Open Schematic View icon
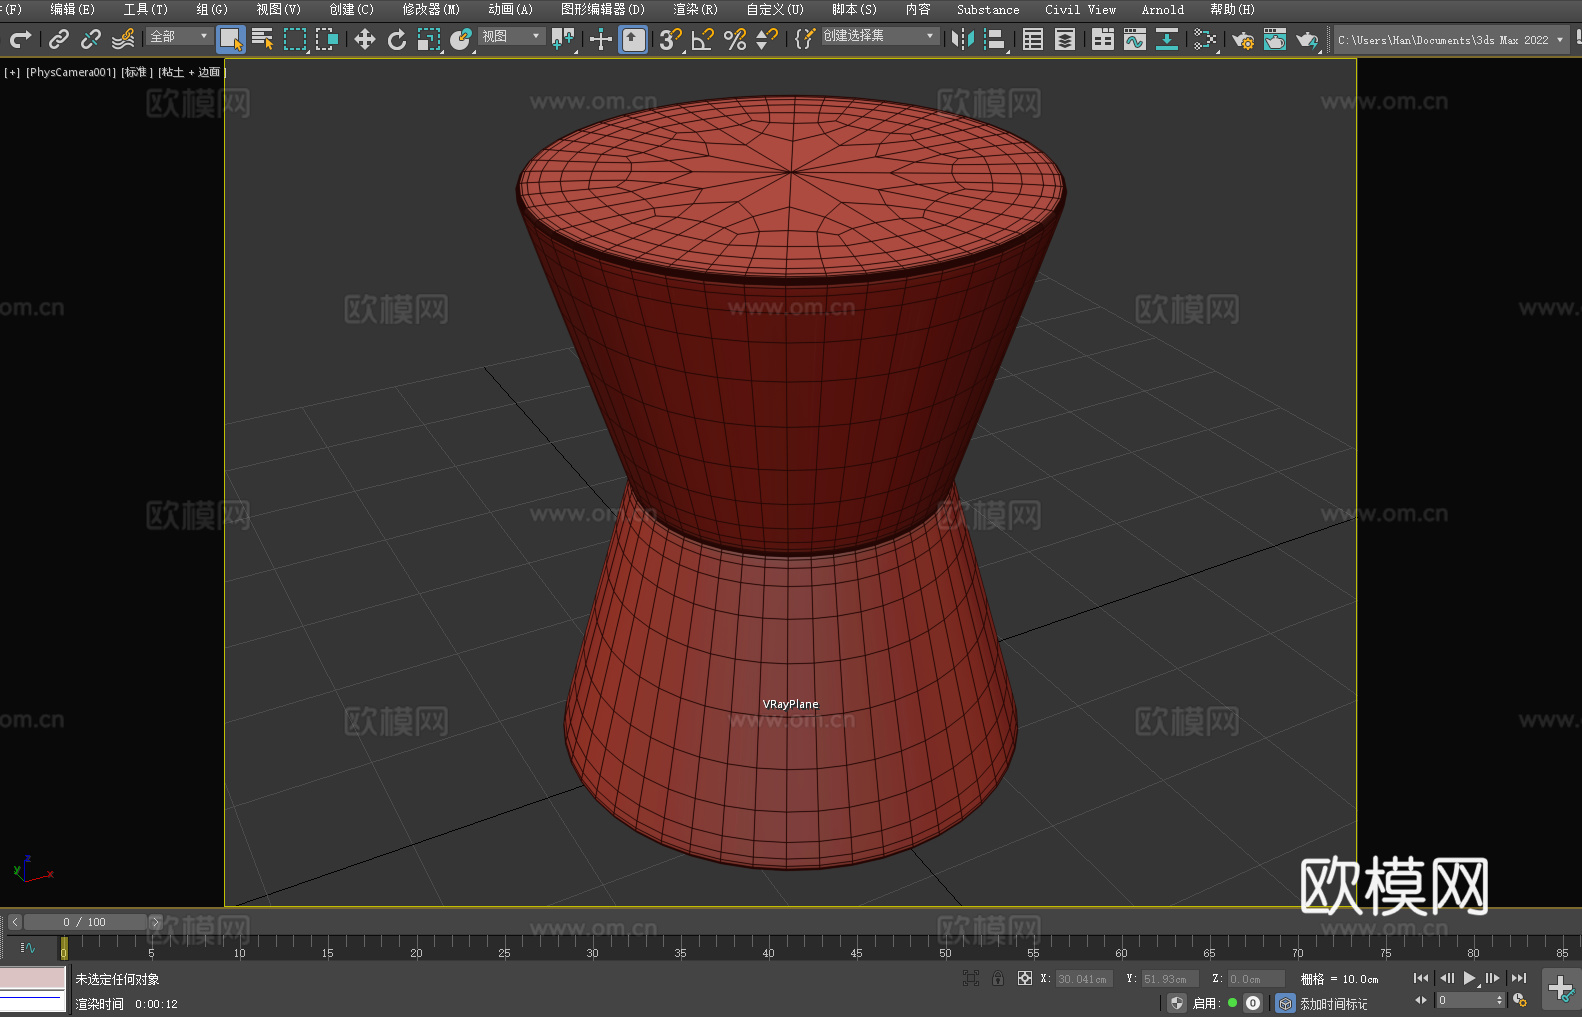This screenshot has width=1582, height=1017. pos(1167,39)
